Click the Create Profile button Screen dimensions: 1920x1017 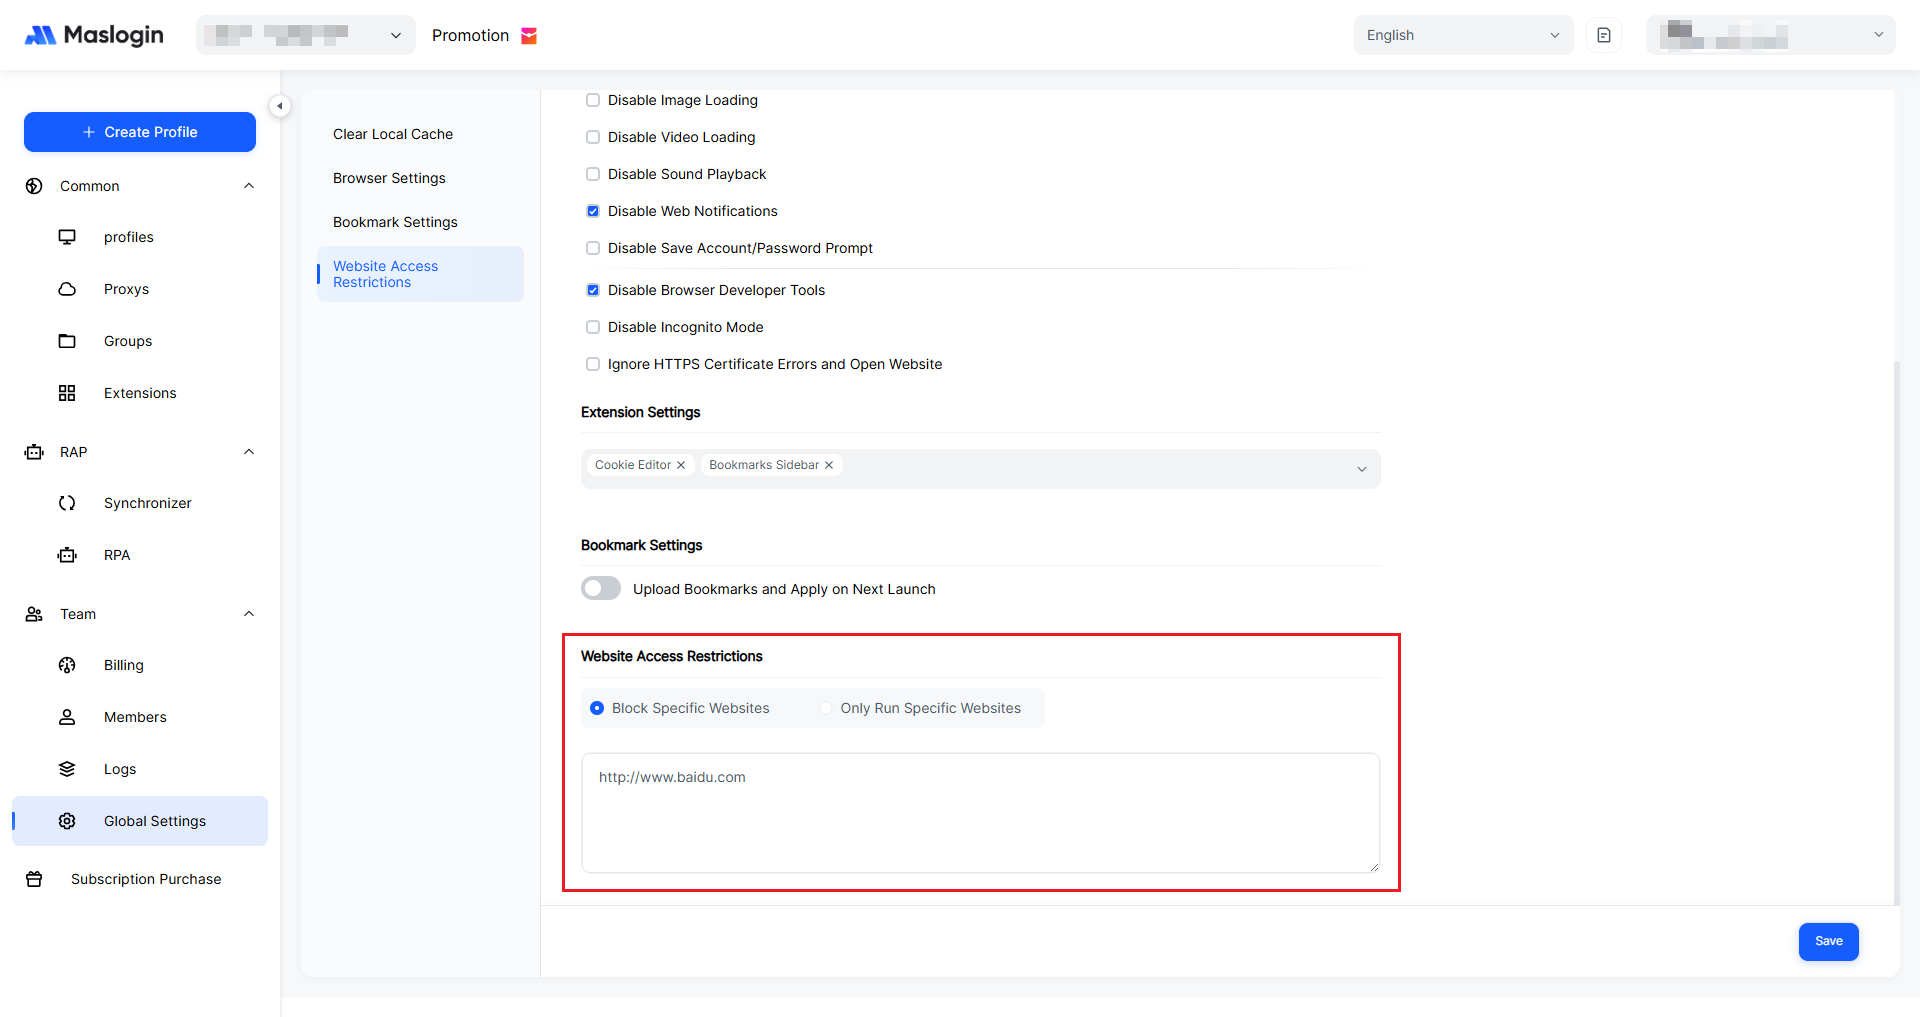tap(140, 132)
